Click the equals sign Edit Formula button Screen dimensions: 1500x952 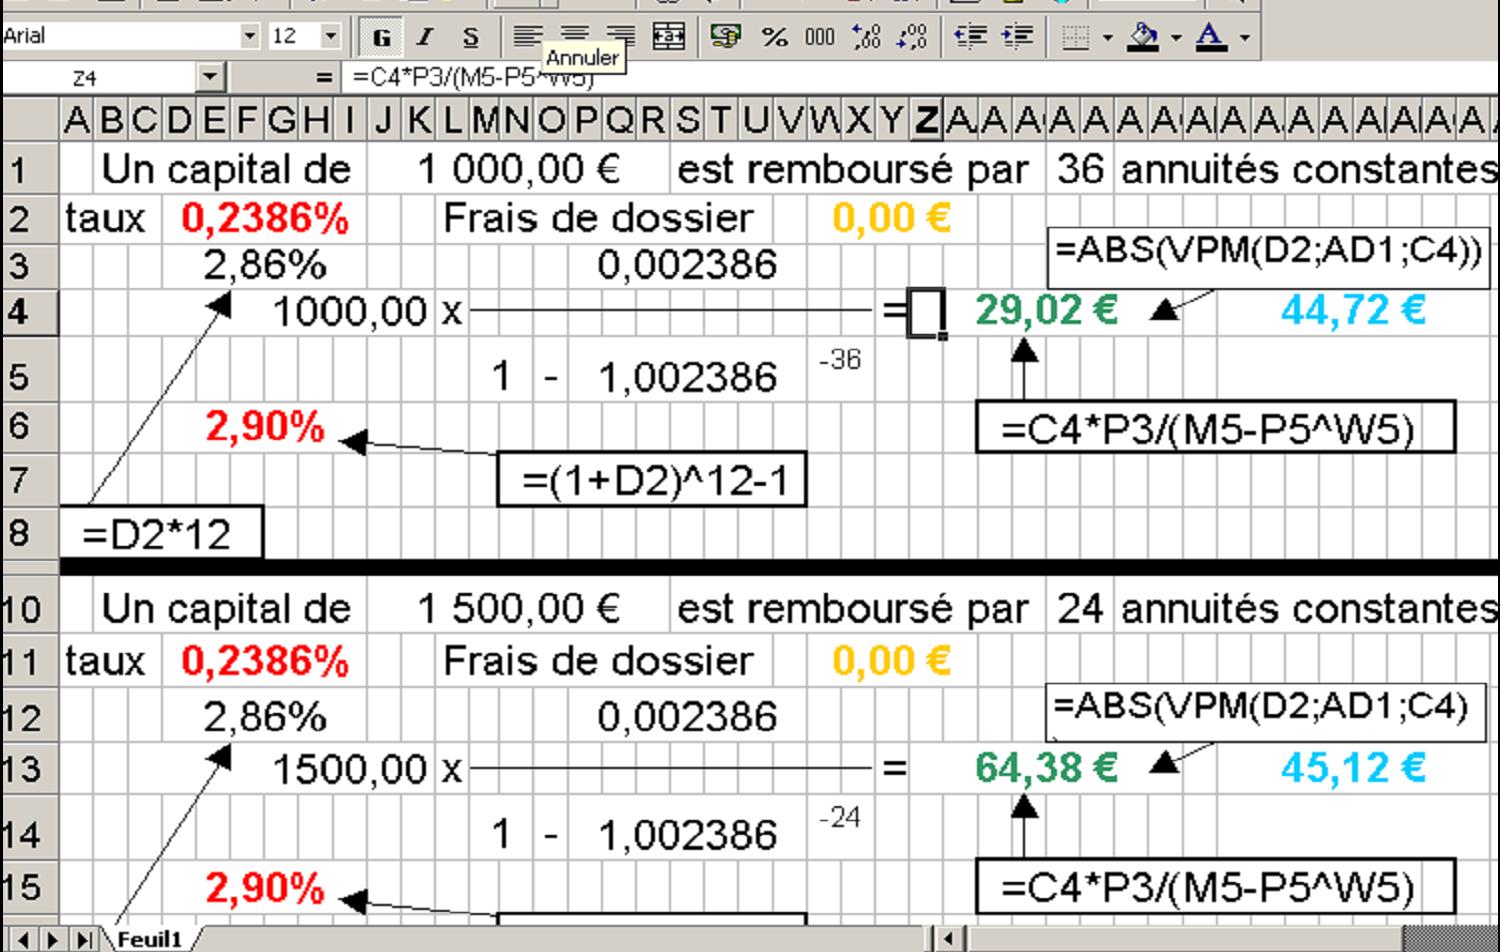coord(322,77)
